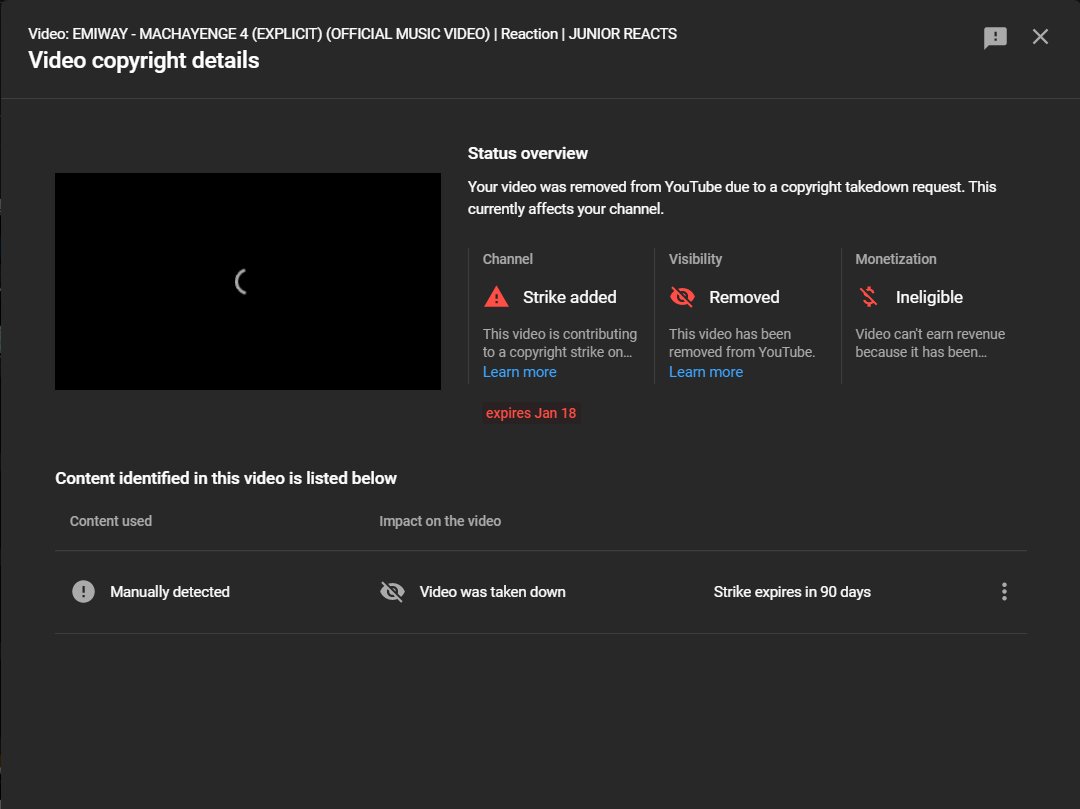
Task: Close the copyright details dialog
Action: (1040, 36)
